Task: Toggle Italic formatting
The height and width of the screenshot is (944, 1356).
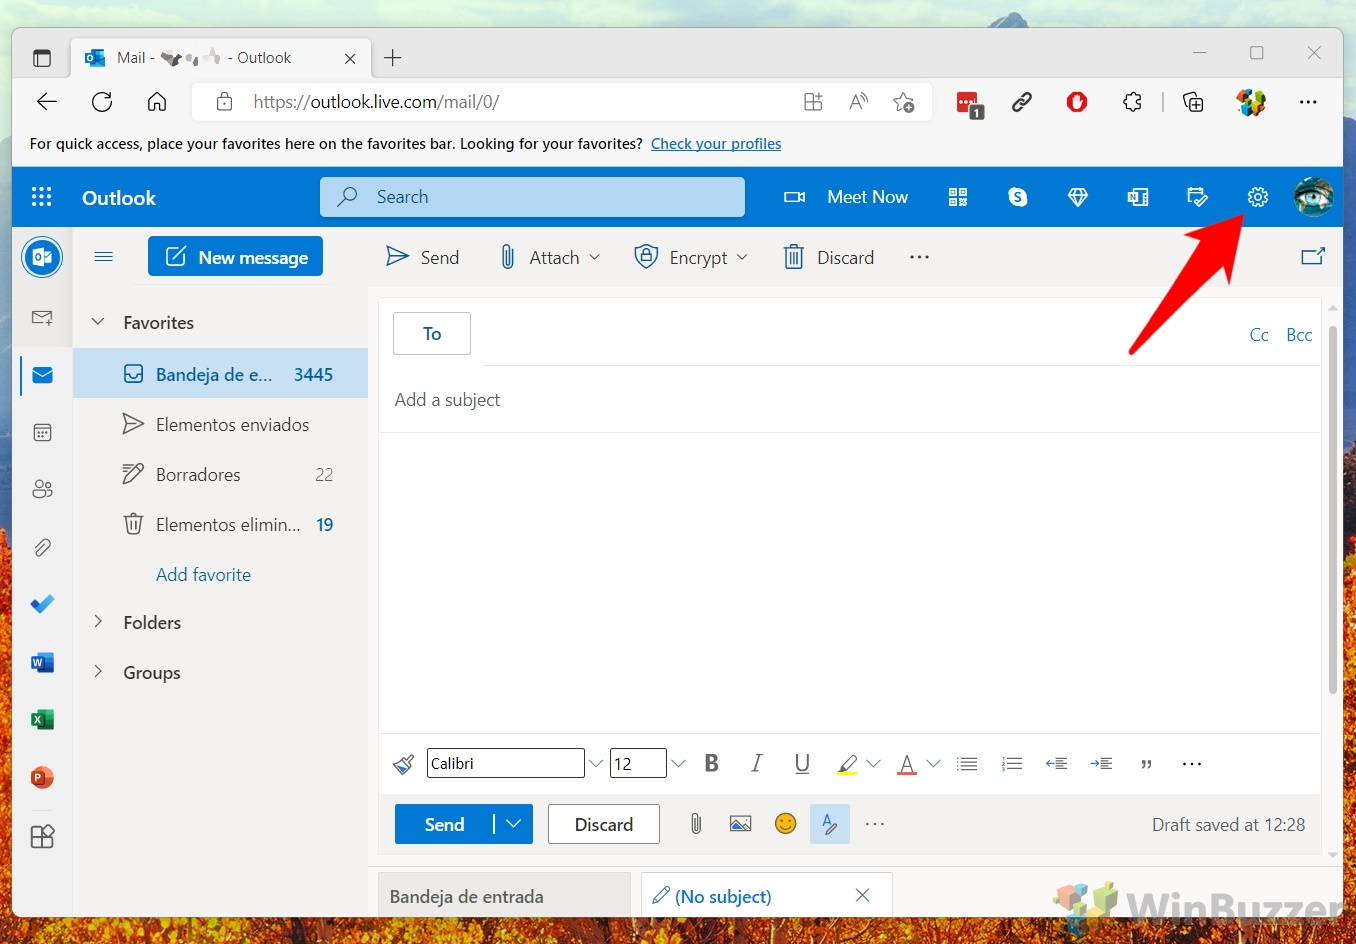Action: click(x=757, y=764)
